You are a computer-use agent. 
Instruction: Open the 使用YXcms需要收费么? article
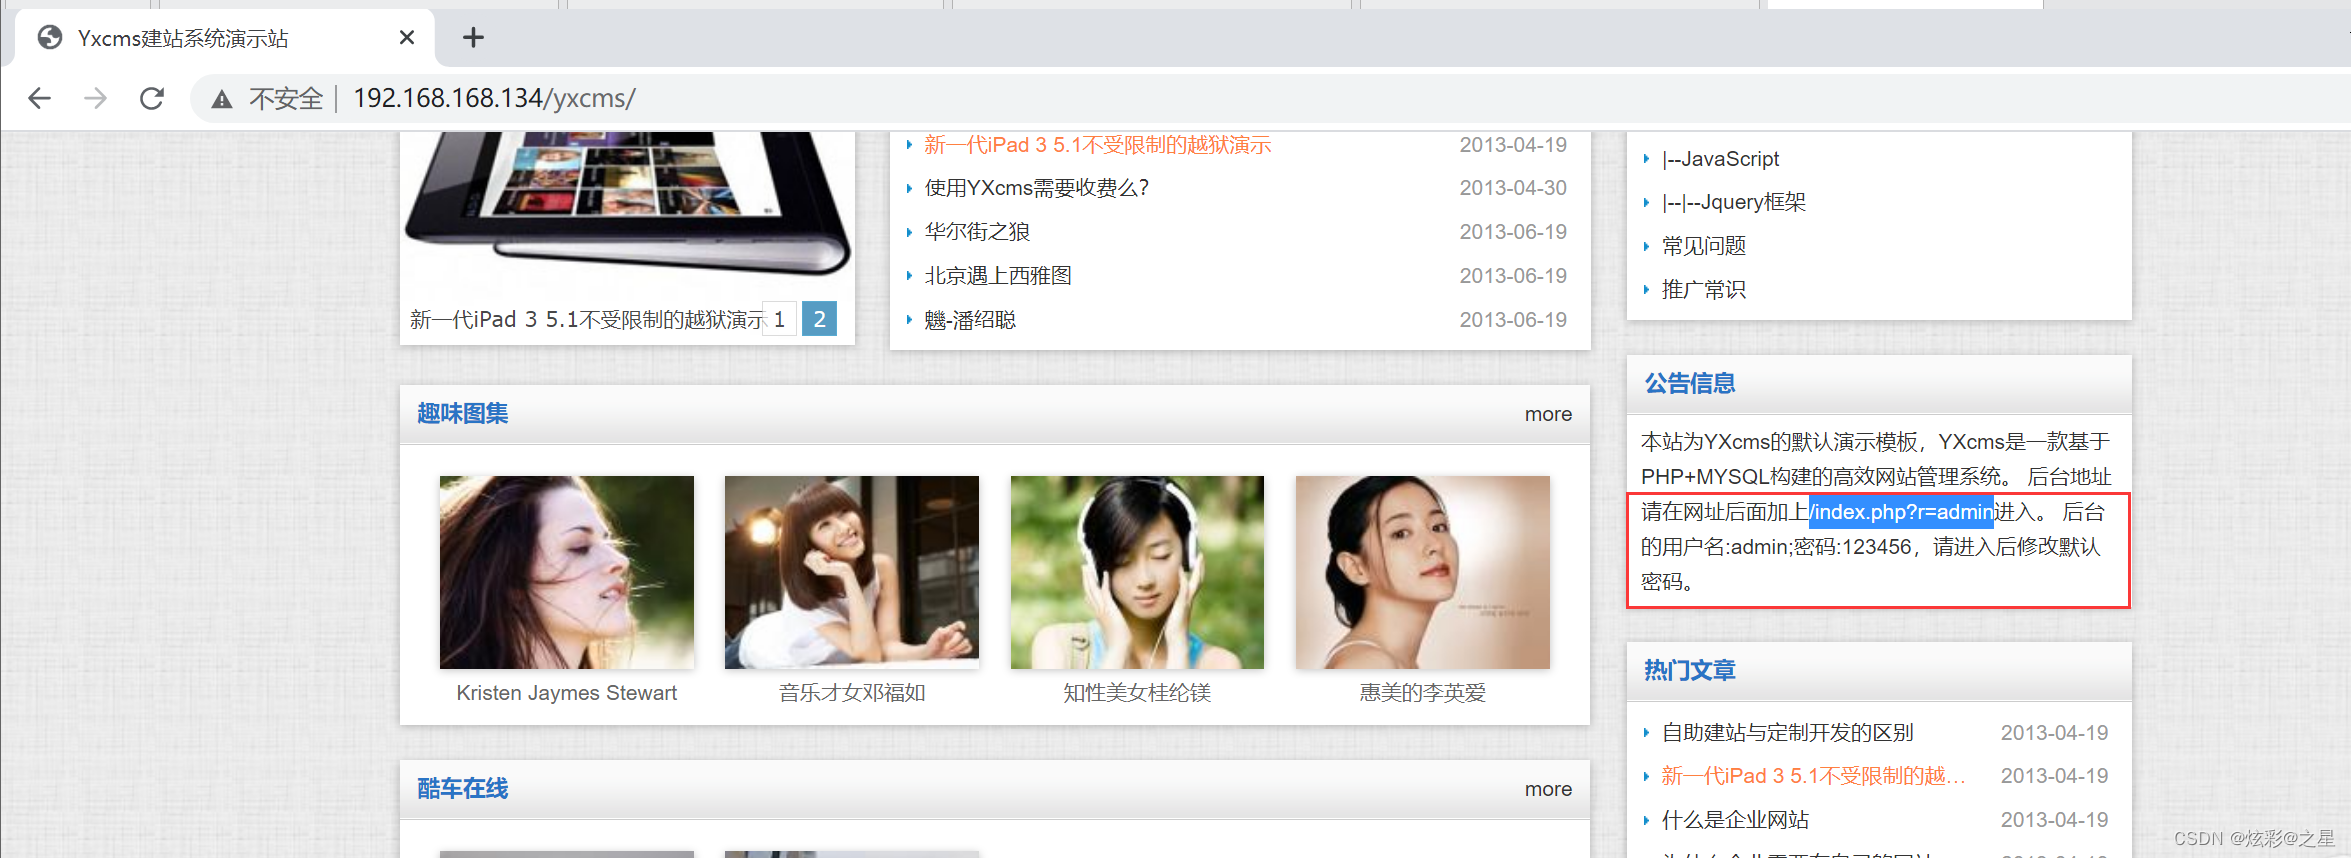coord(1036,188)
